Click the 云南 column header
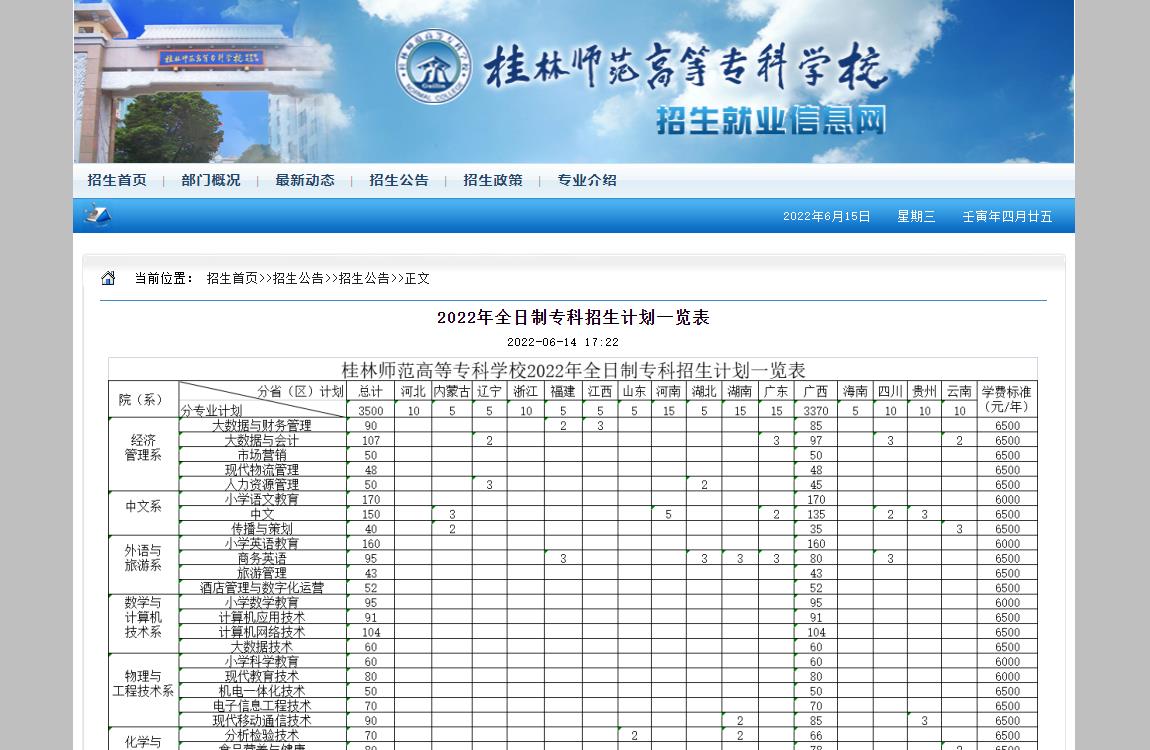Image resolution: width=1150 pixels, height=750 pixels. pyautogui.click(x=959, y=391)
